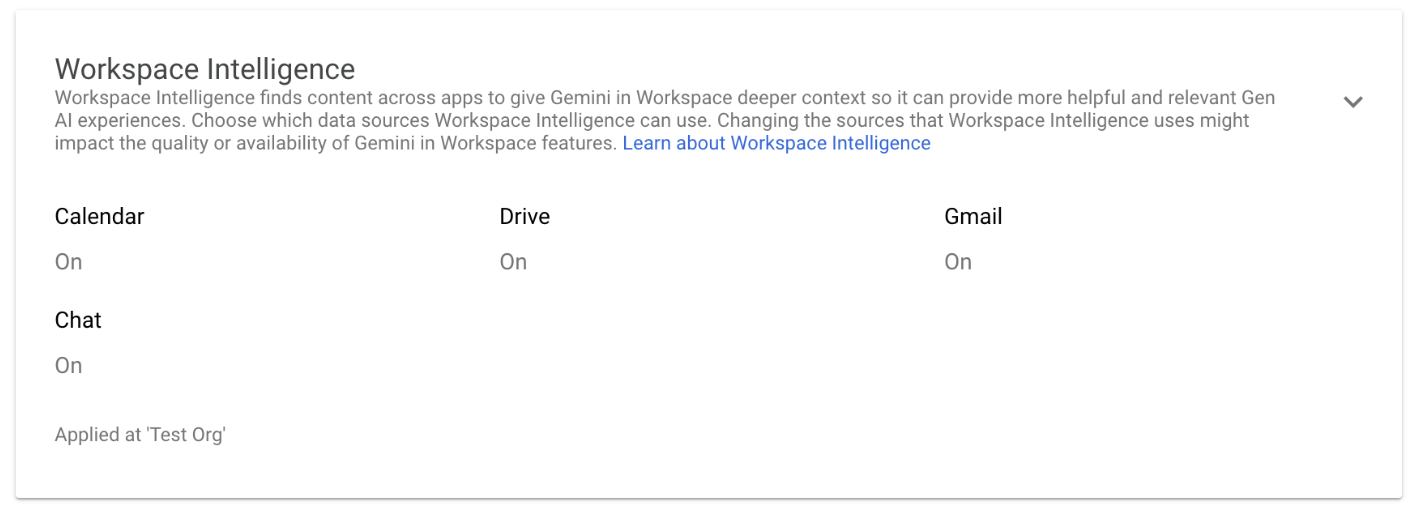The height and width of the screenshot is (510, 1416).
Task: Click the Applied at 'Test Org' text
Action: pyautogui.click(x=140, y=435)
